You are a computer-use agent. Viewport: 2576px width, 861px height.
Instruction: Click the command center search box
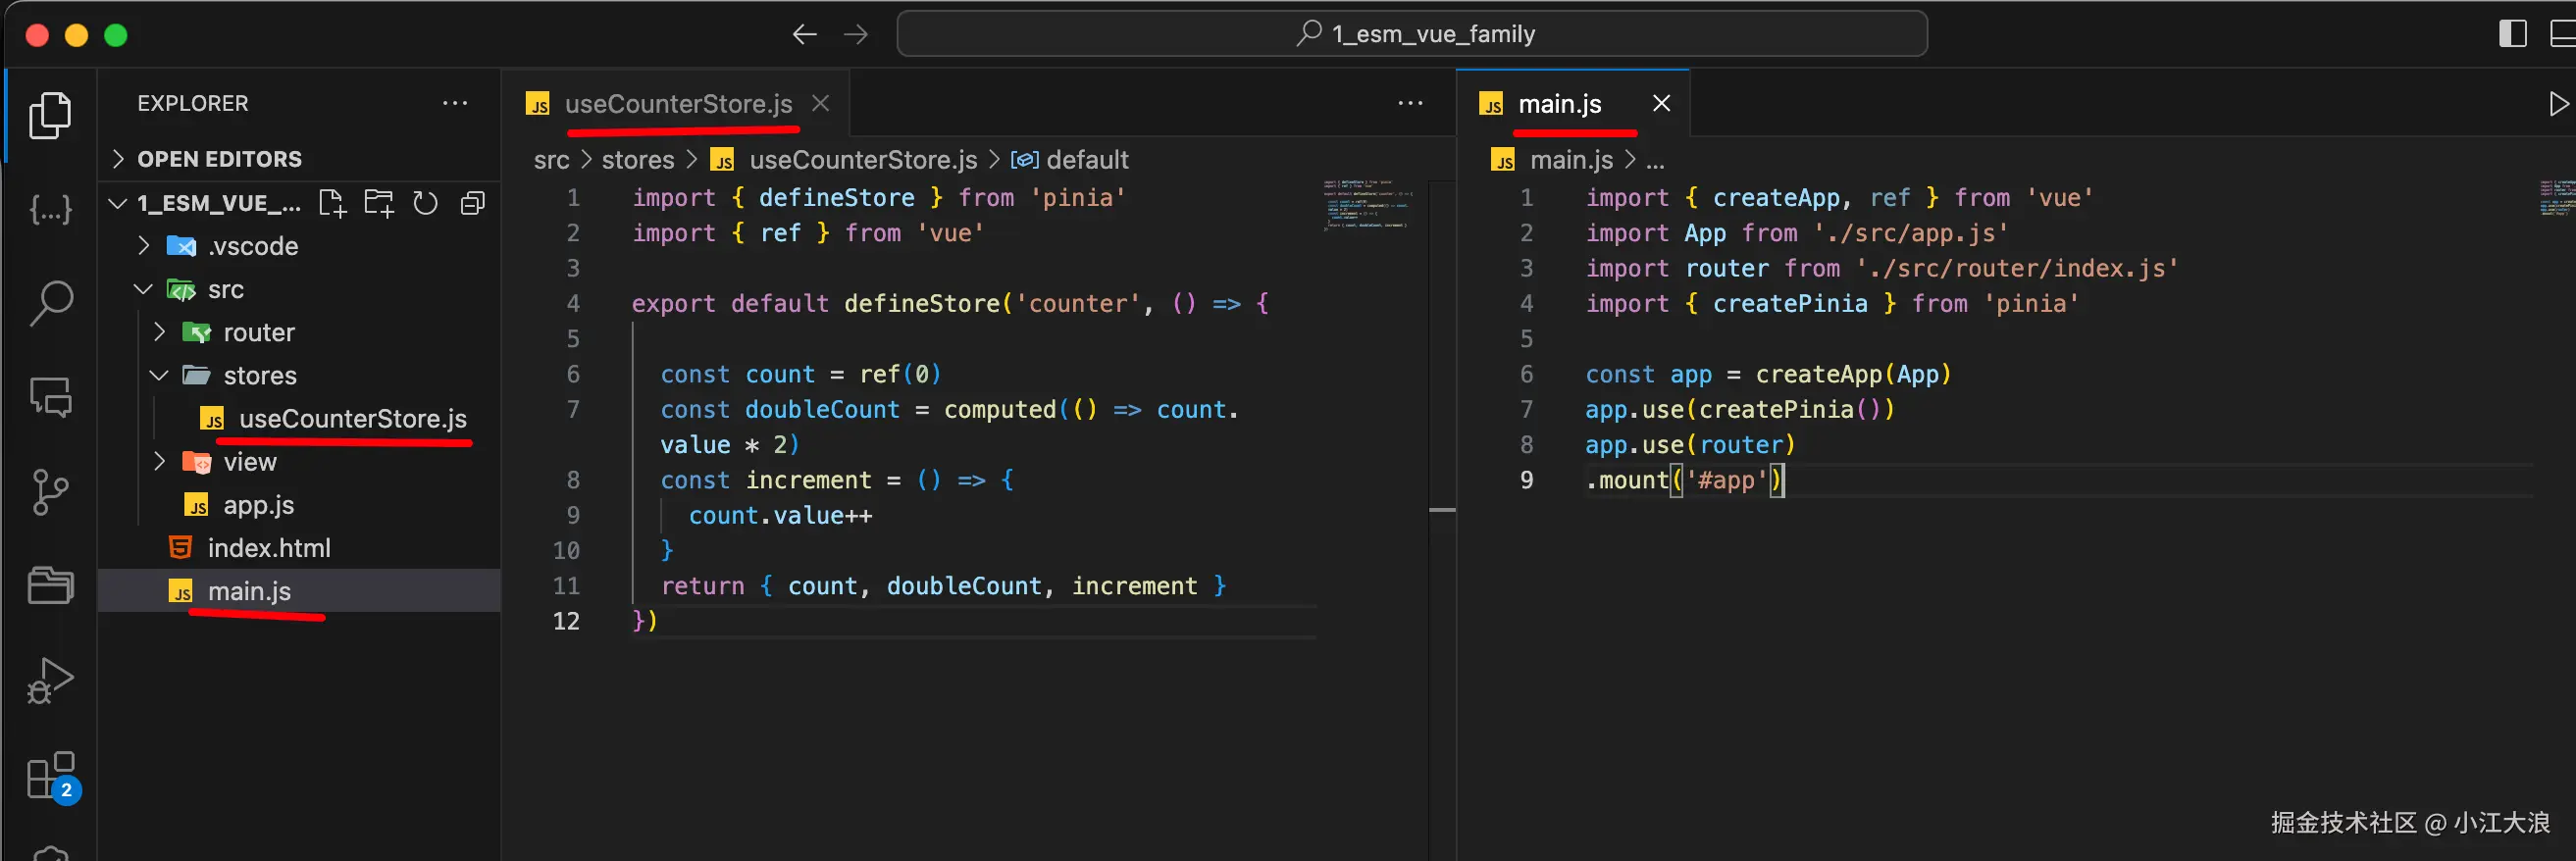1412,34
